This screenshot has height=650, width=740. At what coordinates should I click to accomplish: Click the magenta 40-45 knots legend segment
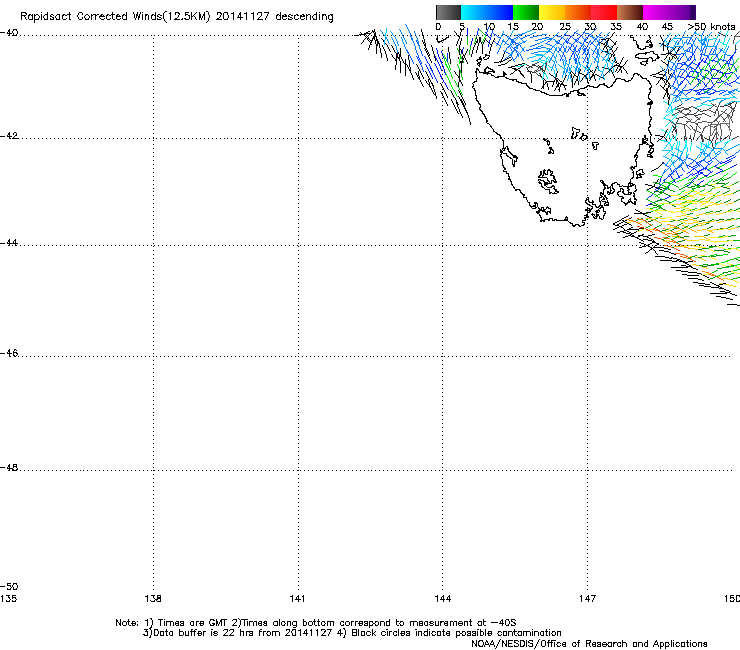(656, 12)
